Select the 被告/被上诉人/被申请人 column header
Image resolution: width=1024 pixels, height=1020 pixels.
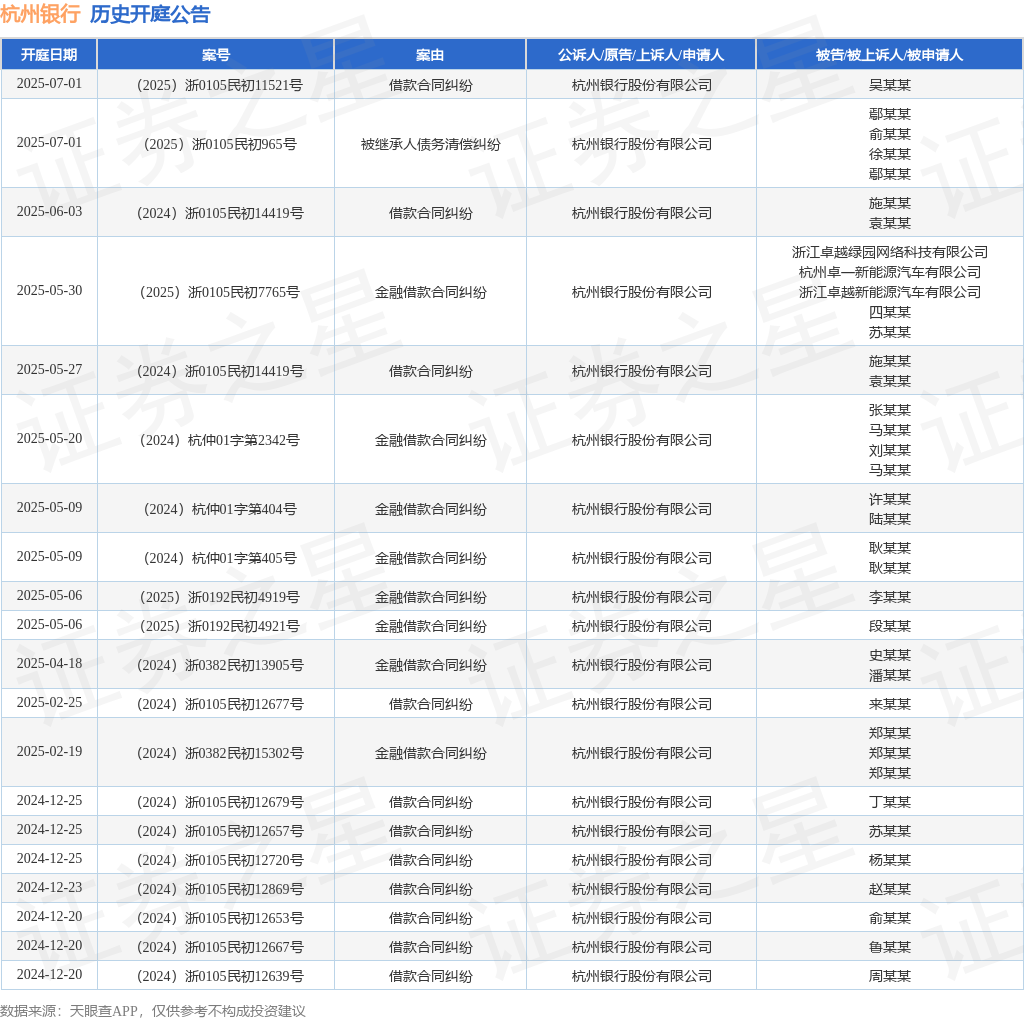[x=889, y=55]
